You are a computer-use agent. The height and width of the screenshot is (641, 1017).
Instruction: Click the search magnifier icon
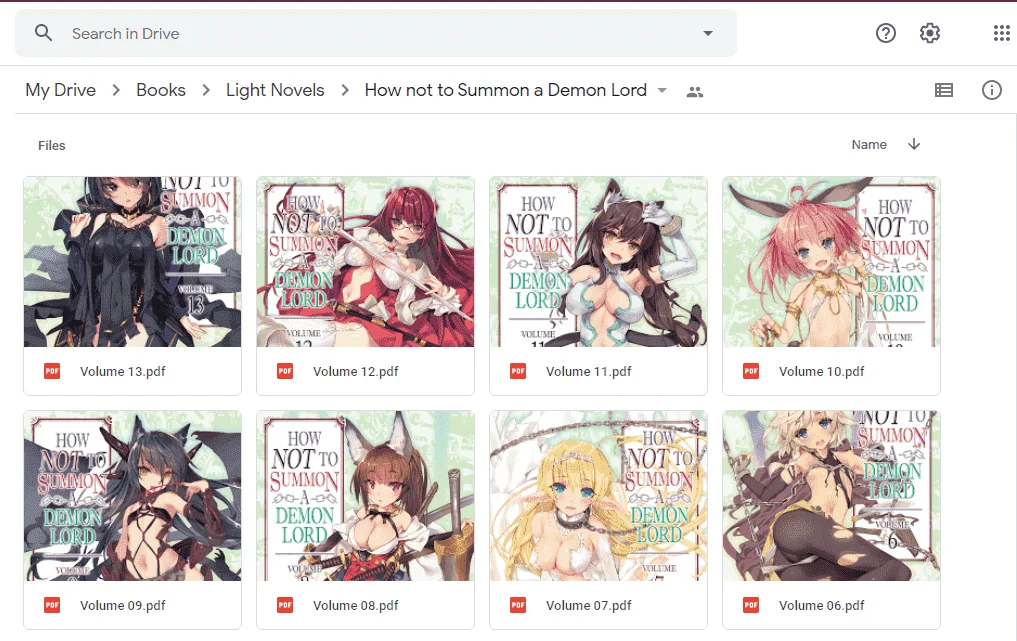point(43,33)
